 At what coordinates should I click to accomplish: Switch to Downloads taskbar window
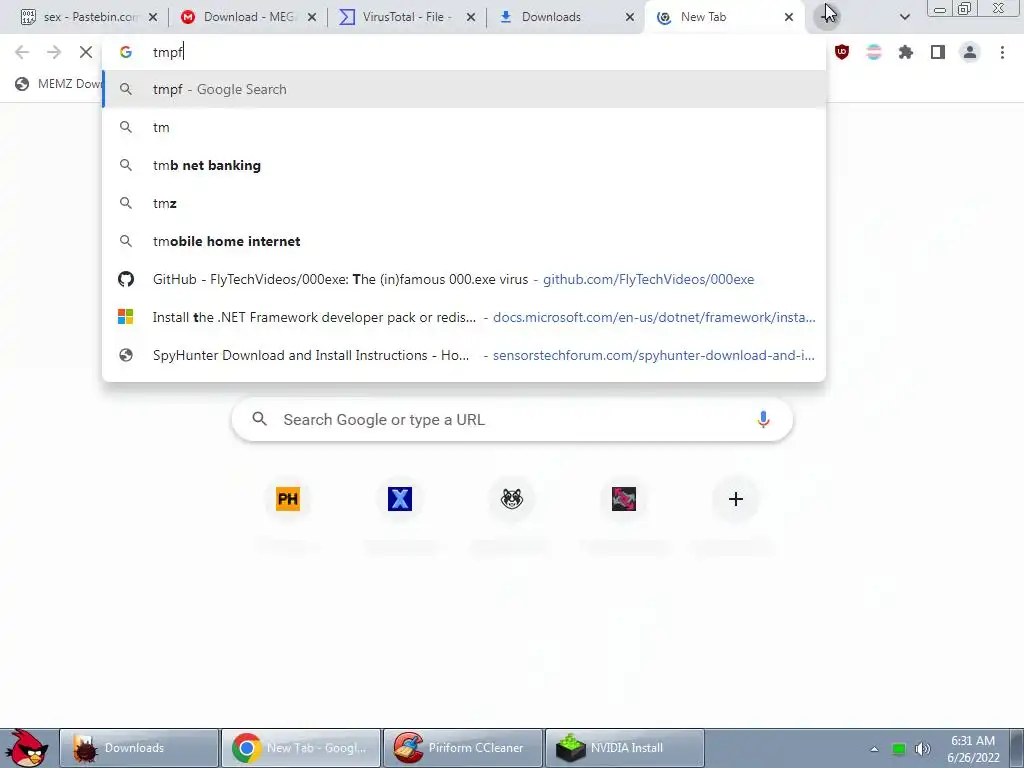tap(139, 748)
